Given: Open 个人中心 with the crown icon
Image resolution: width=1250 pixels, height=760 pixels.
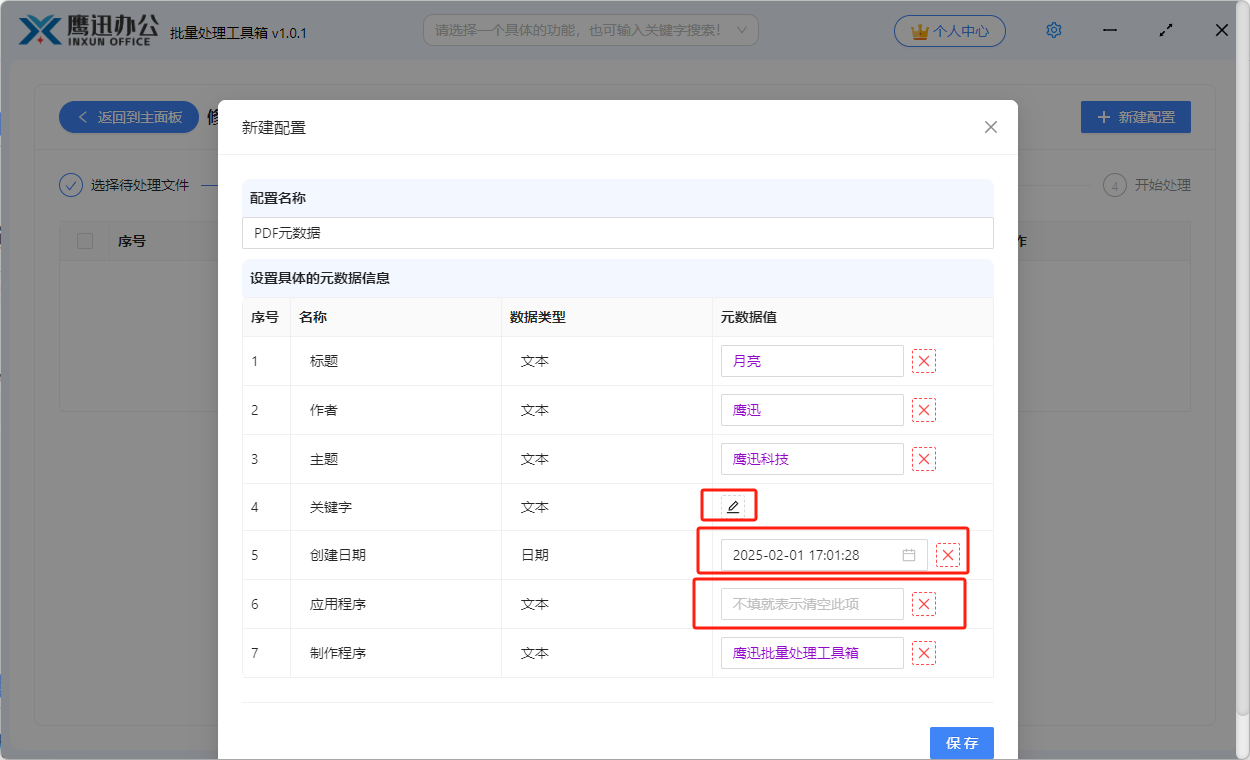Looking at the screenshot, I should [x=949, y=31].
